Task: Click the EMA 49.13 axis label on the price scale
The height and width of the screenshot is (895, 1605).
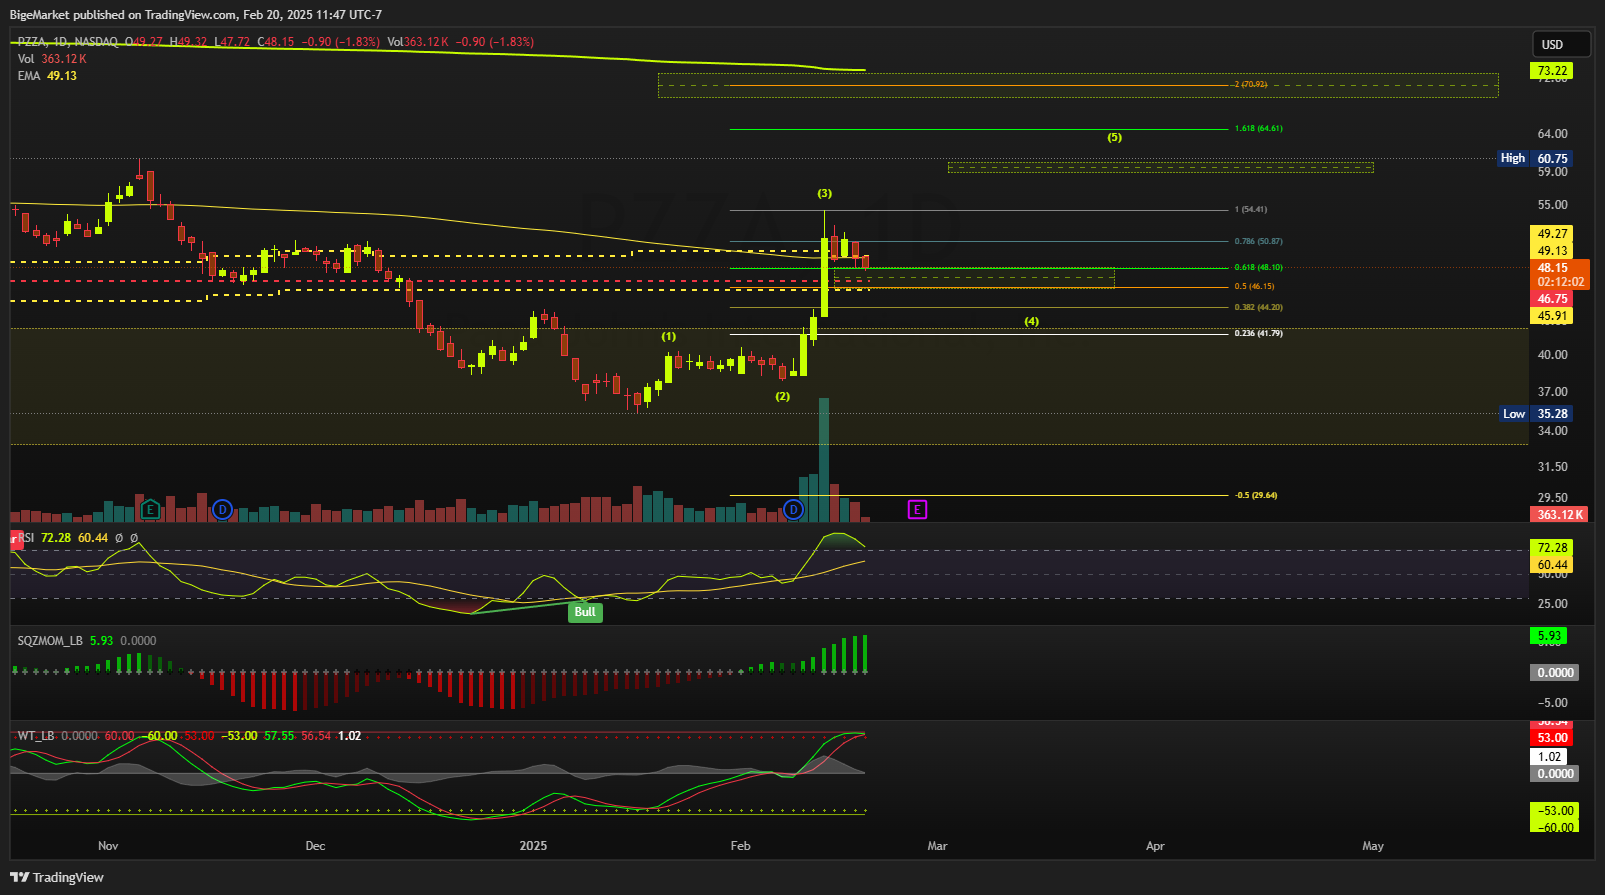Action: coord(1552,251)
